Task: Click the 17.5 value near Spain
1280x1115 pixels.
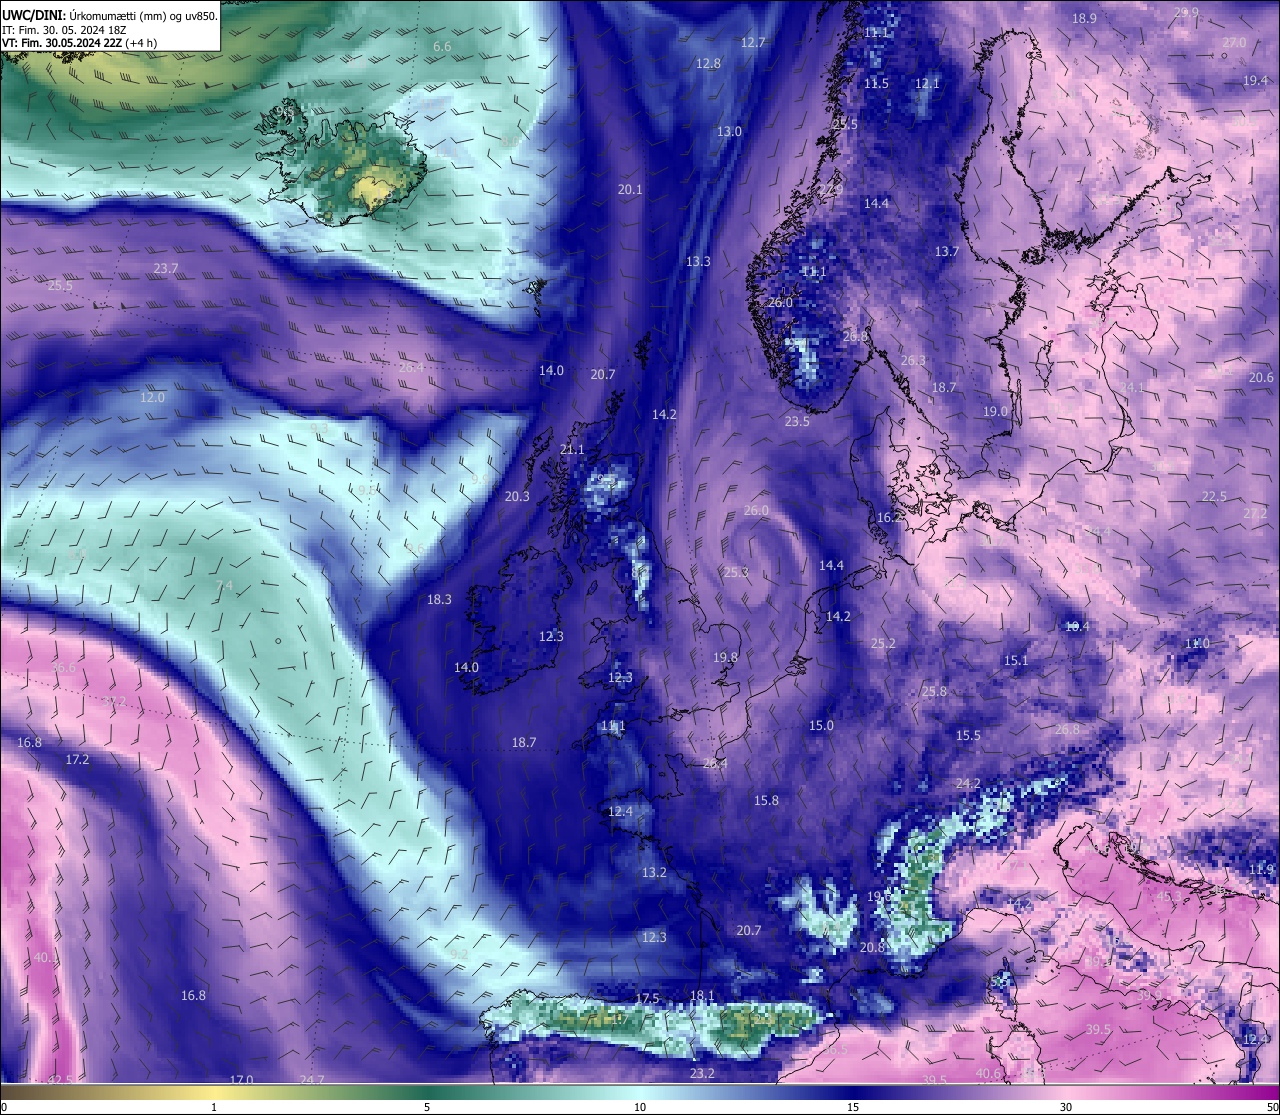Action: tap(647, 999)
